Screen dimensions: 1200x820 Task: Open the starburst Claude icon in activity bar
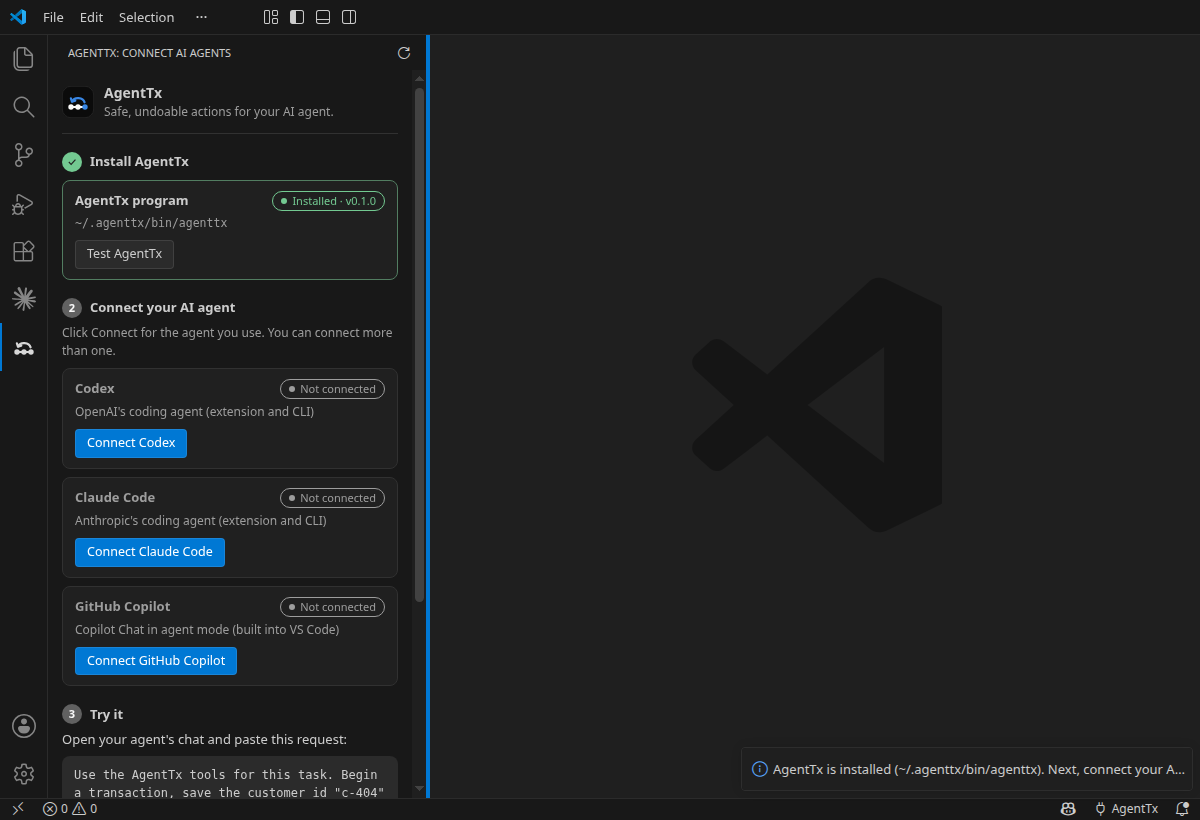[x=24, y=299]
